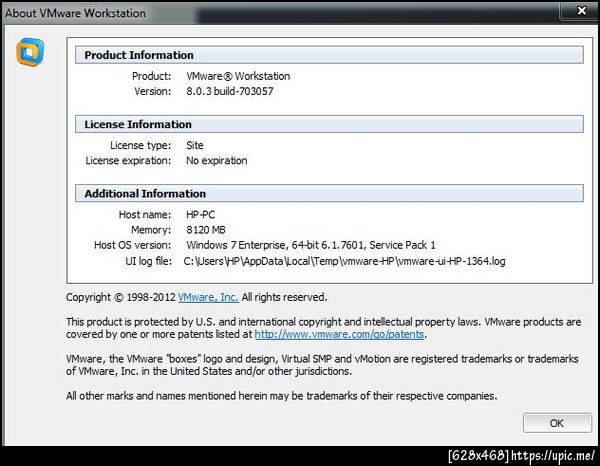This screenshot has height=466, width=600.
Task: Click the UI log file path
Action: coord(344,261)
